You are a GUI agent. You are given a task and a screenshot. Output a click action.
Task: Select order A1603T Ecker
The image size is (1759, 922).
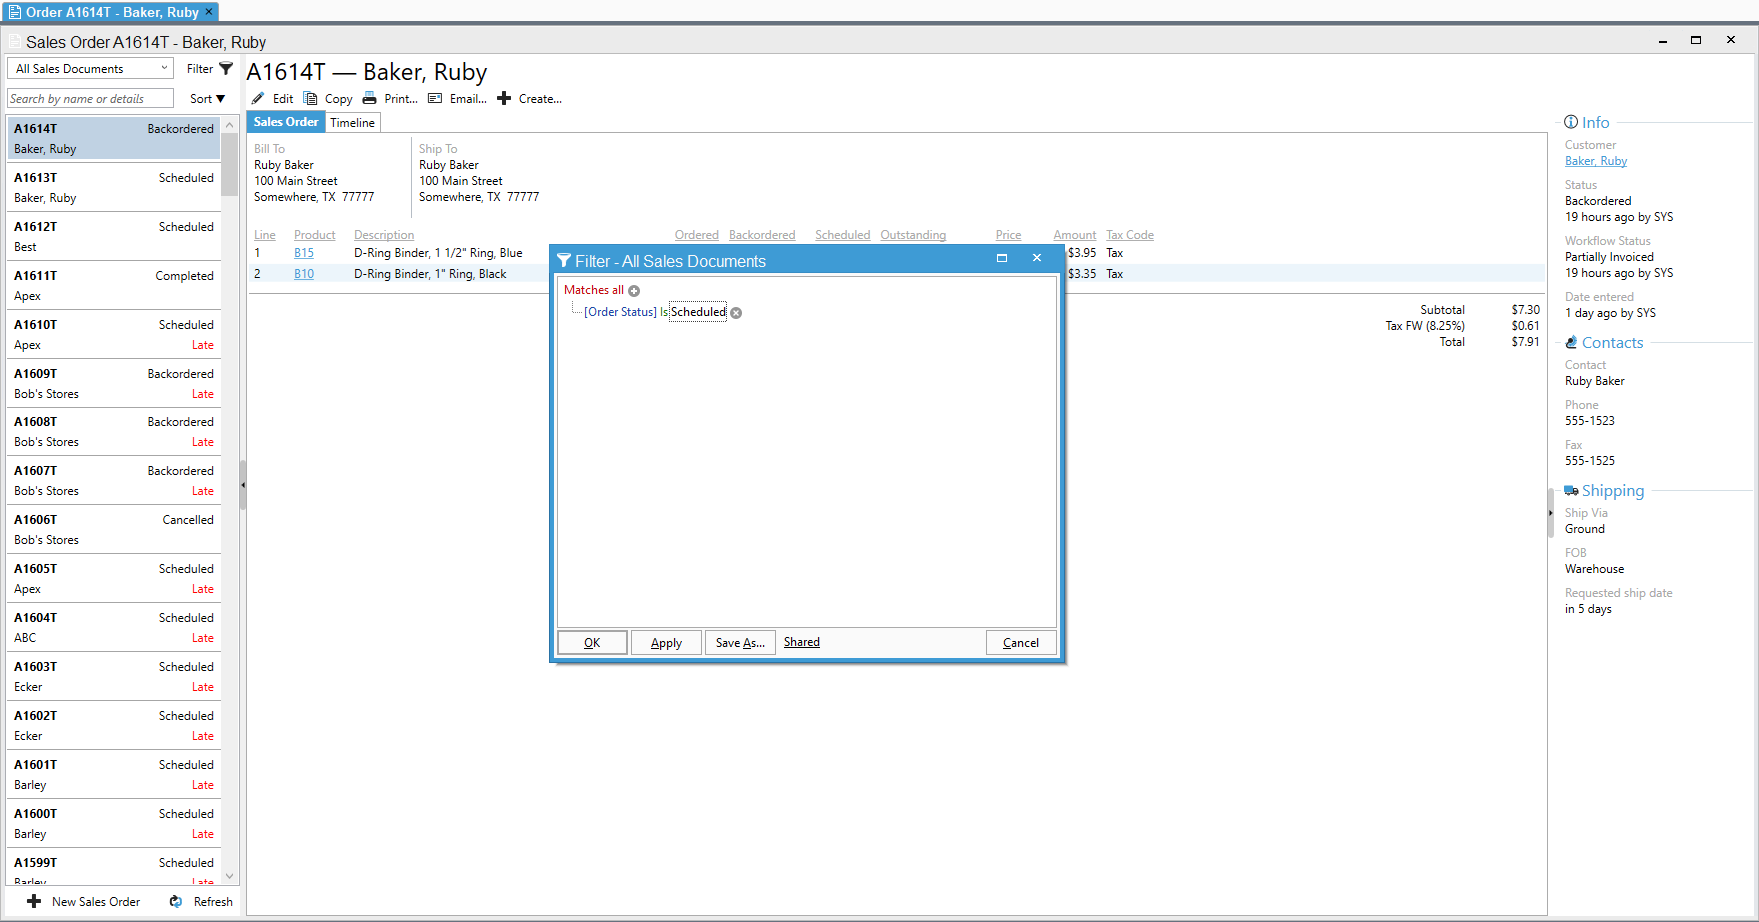[114, 677]
